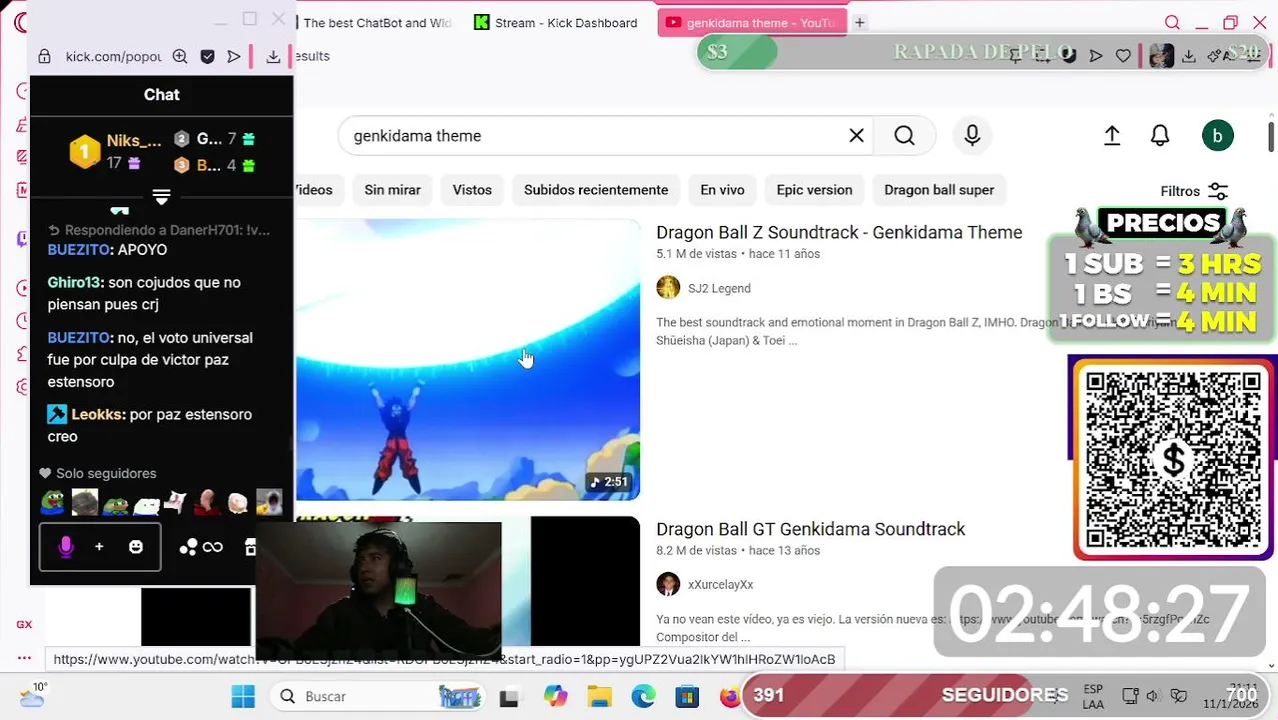Viewport: 1278px width, 720px height.
Task: Click xXurcelayXx channel avatar
Action: click(668, 584)
